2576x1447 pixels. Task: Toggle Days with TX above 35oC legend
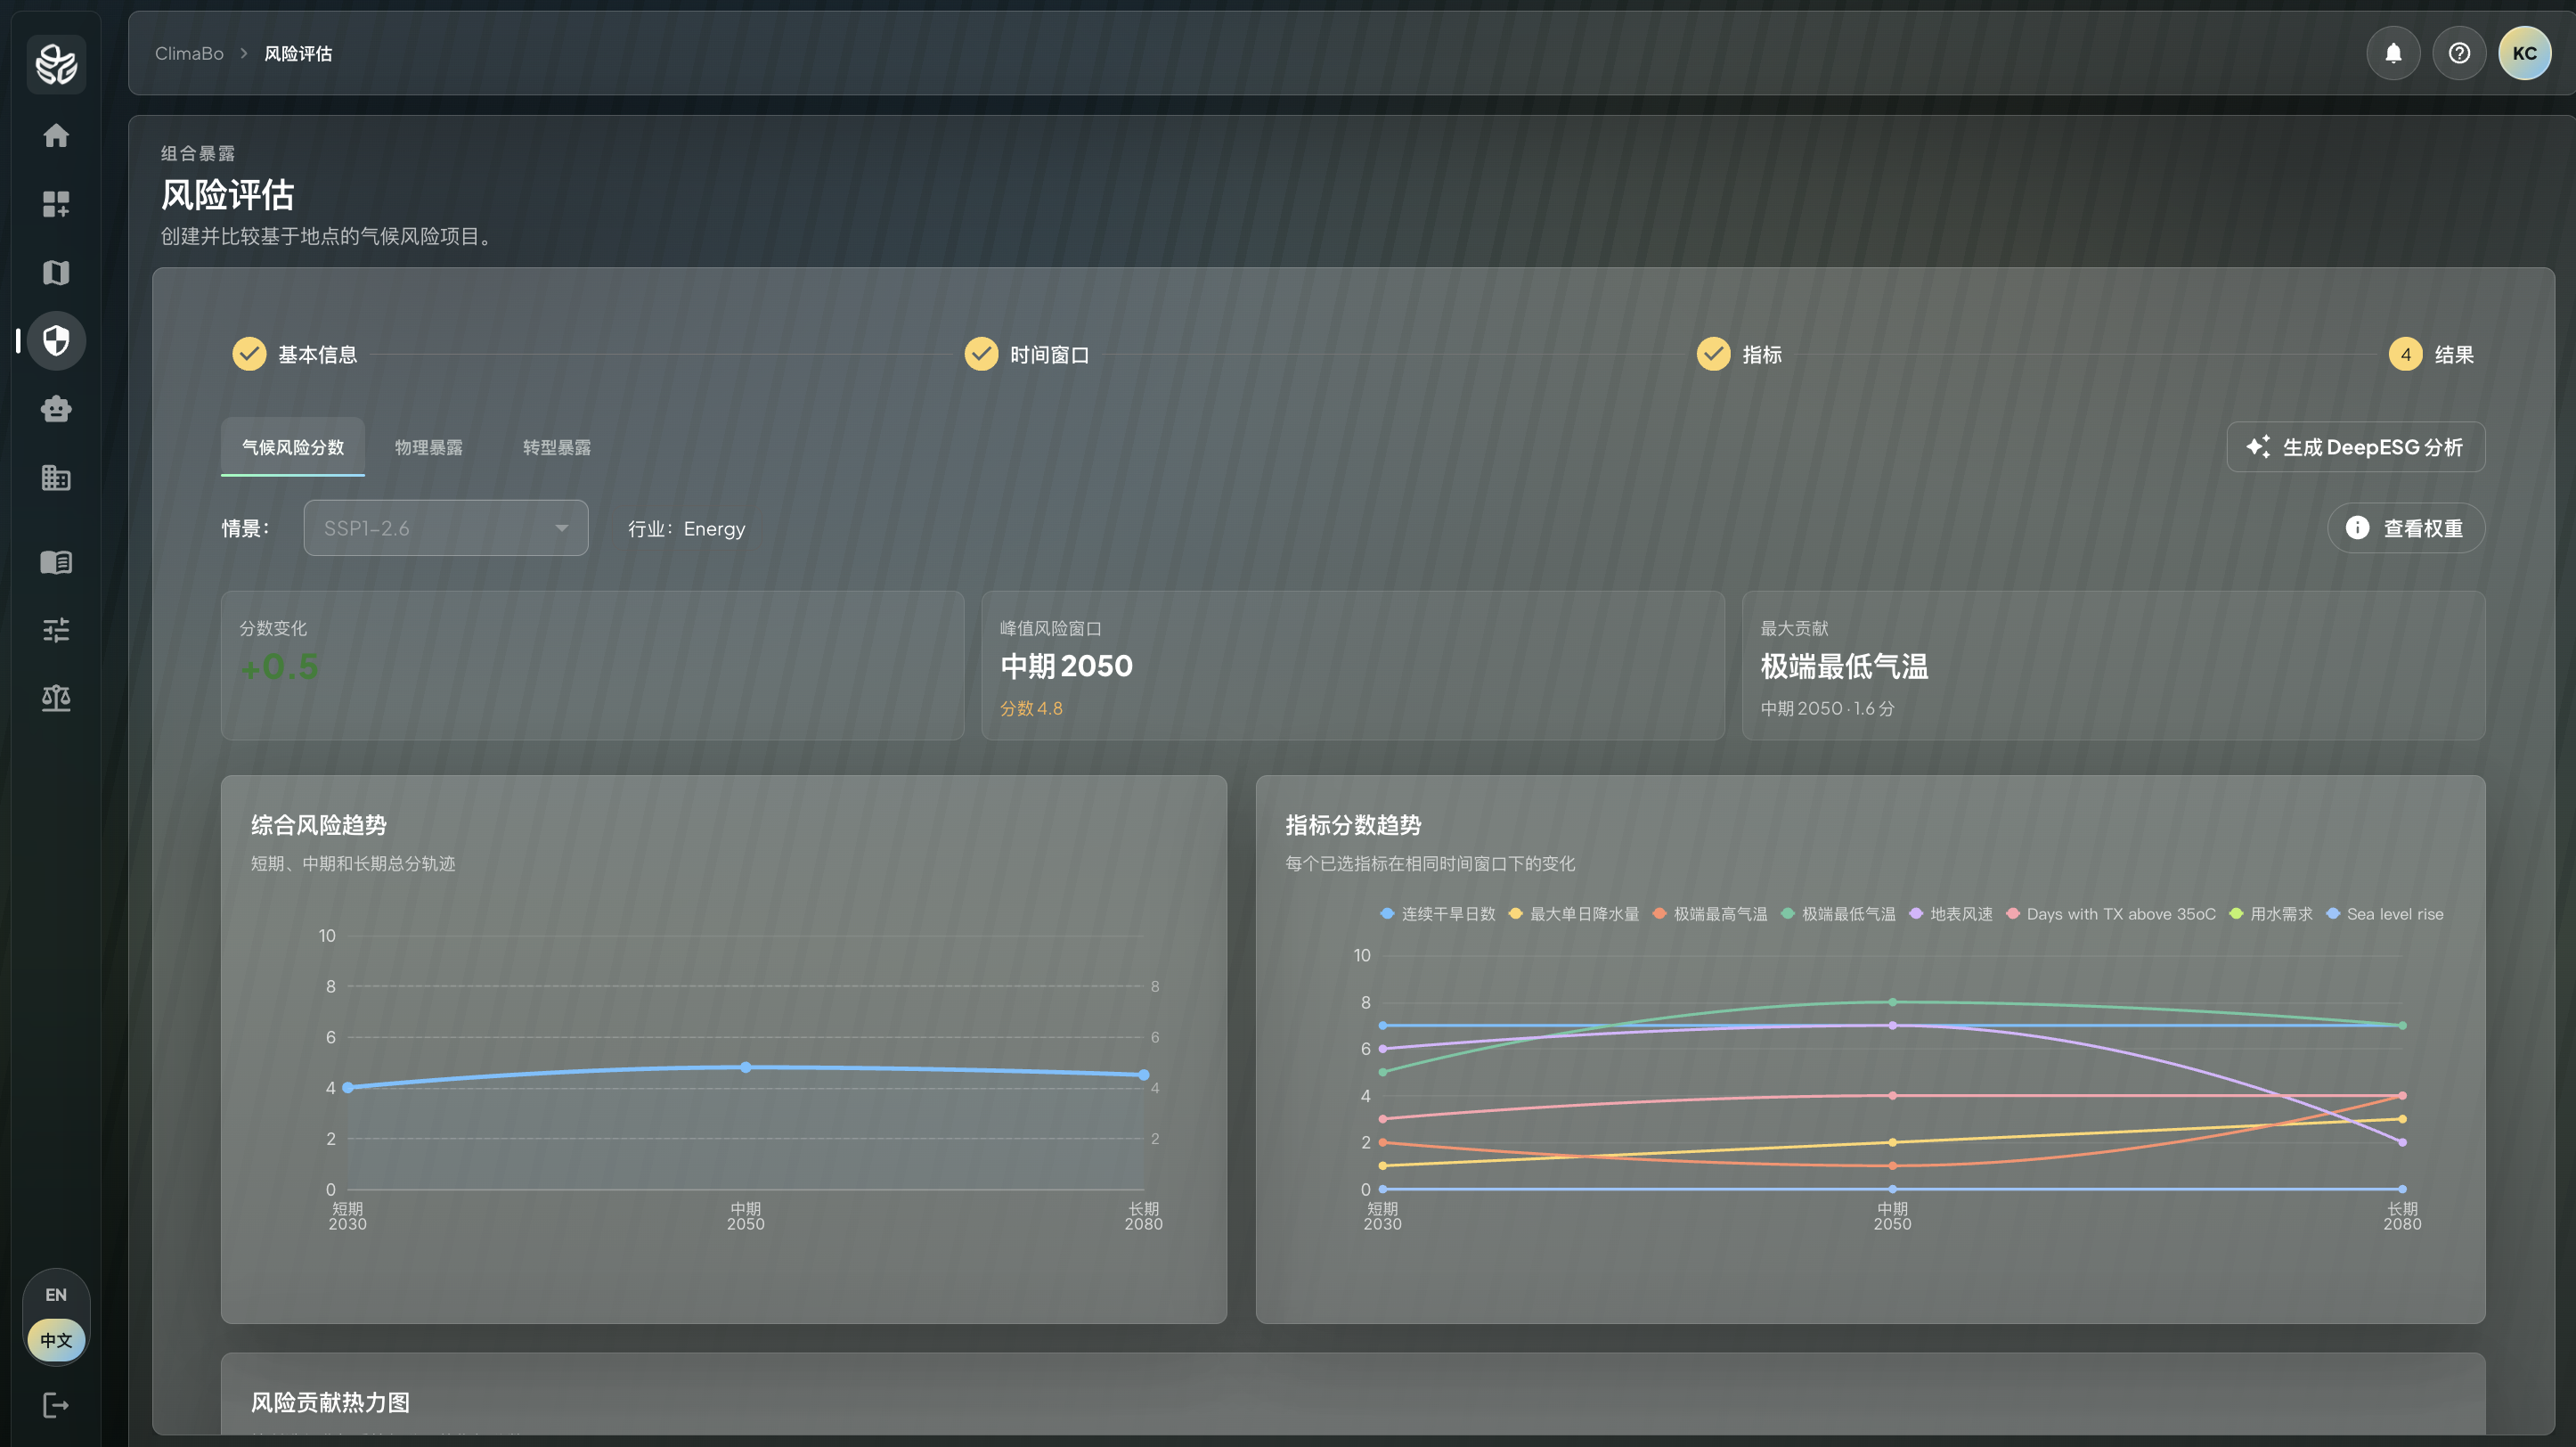(x=2110, y=914)
